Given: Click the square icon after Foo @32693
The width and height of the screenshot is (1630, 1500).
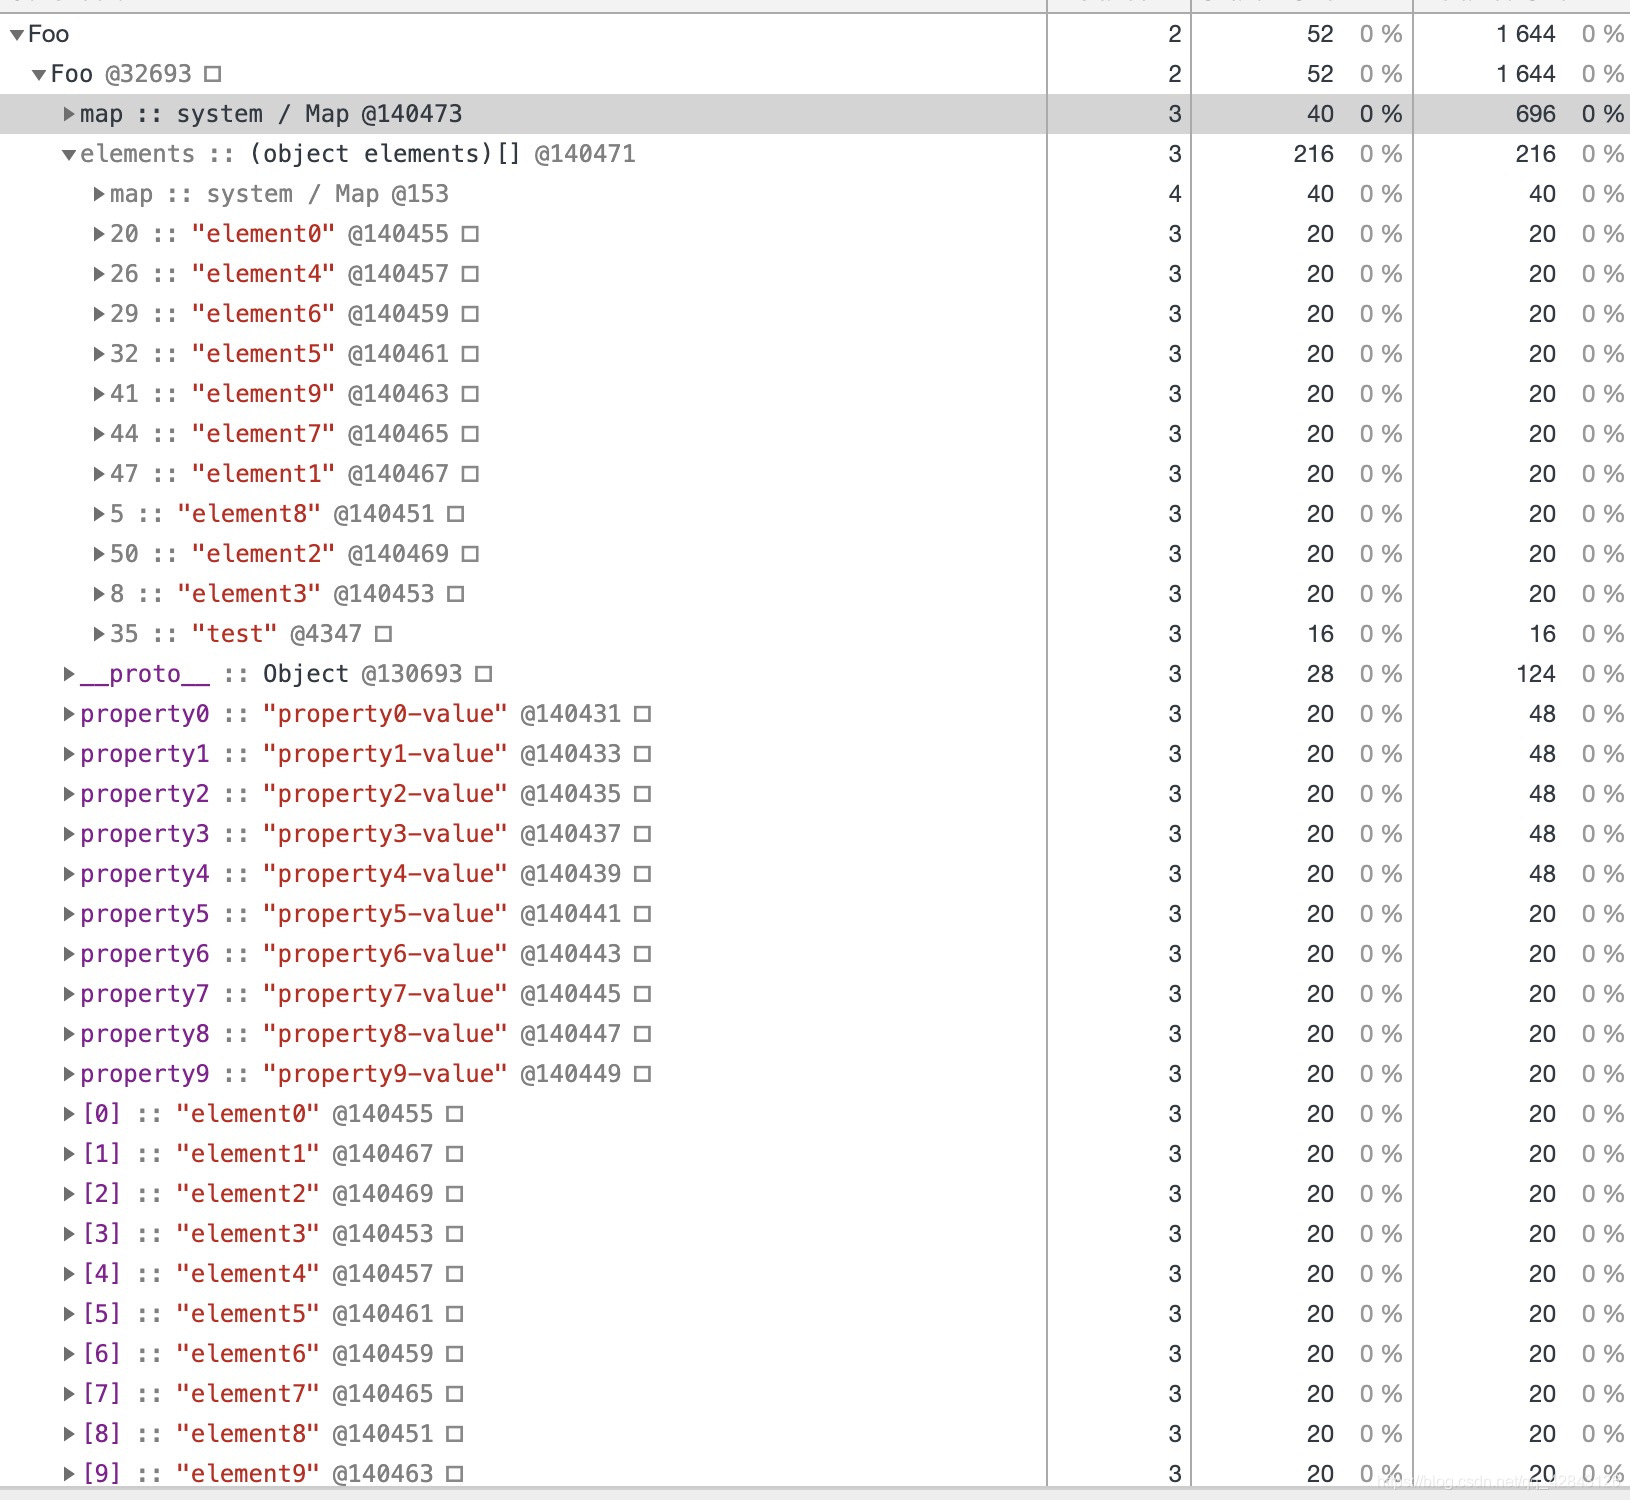Looking at the screenshot, I should [x=212, y=74].
